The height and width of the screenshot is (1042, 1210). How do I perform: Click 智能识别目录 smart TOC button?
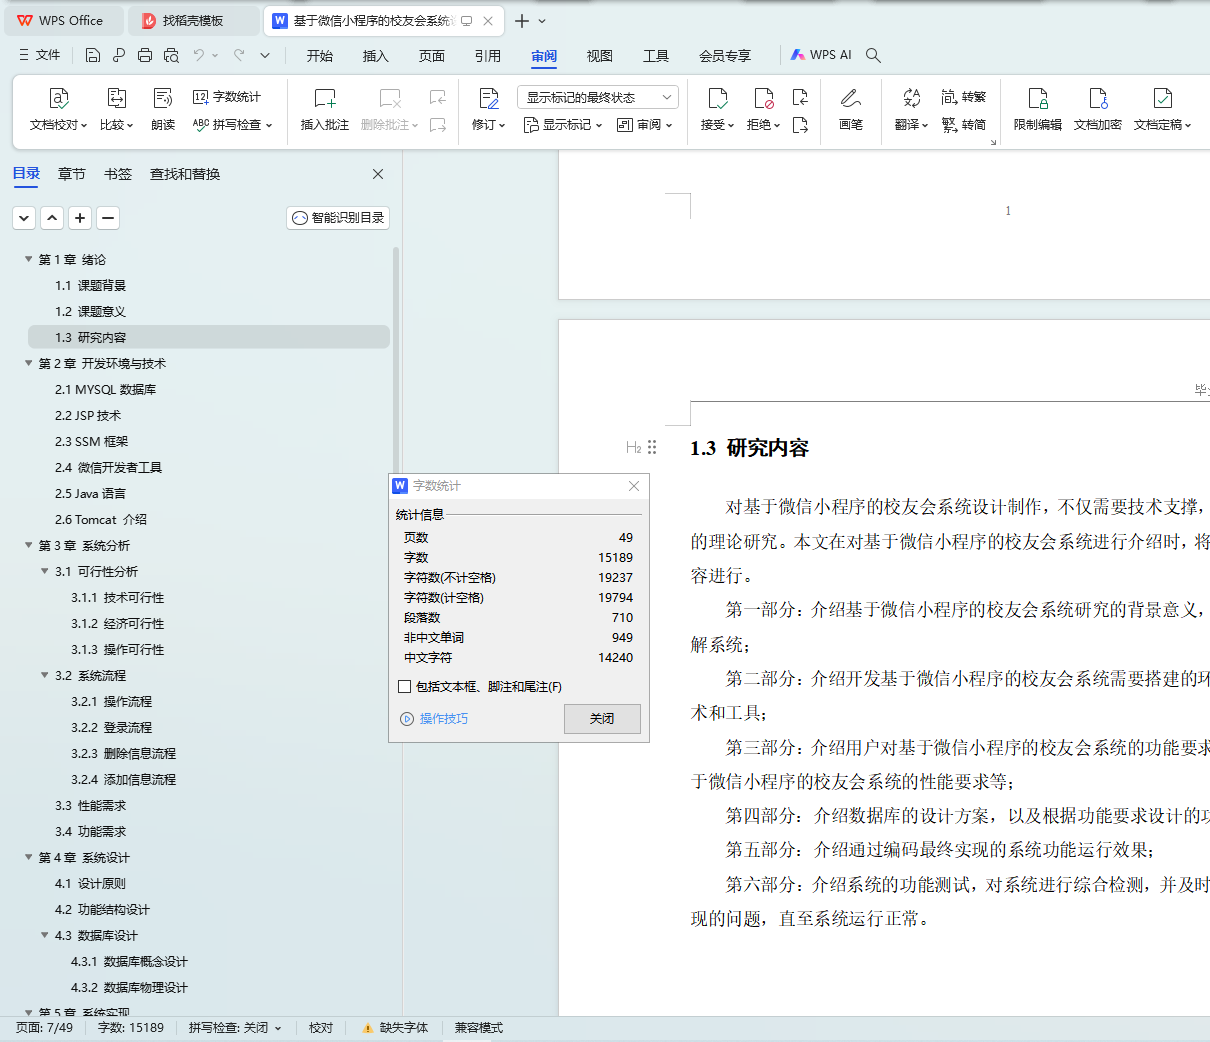click(x=338, y=218)
